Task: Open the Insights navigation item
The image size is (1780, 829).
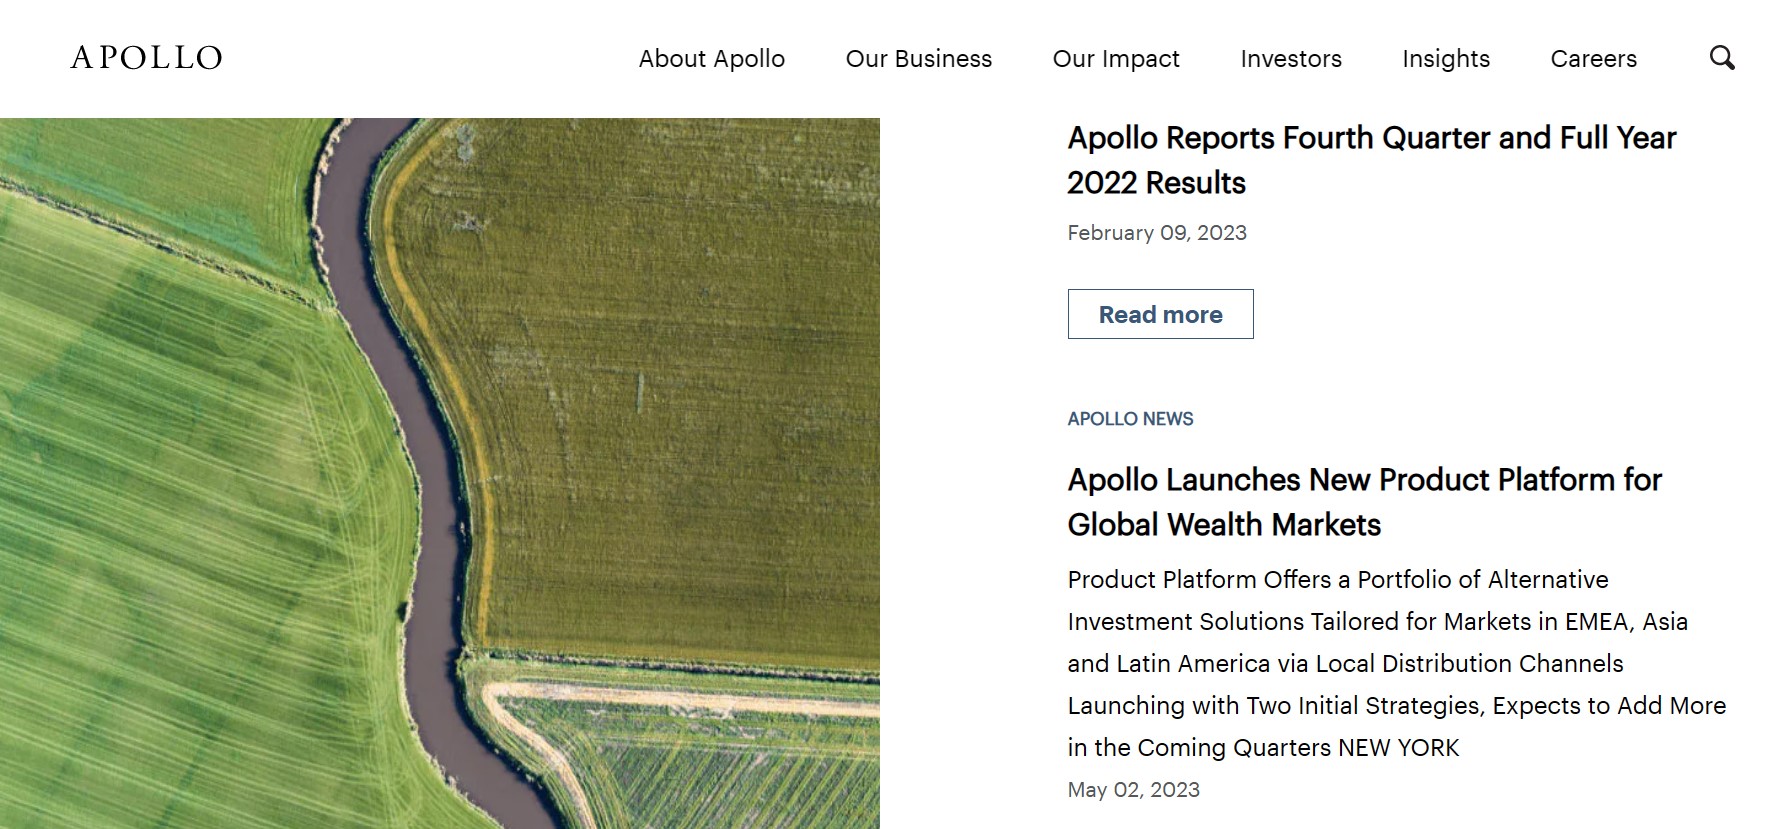Action: [1445, 59]
